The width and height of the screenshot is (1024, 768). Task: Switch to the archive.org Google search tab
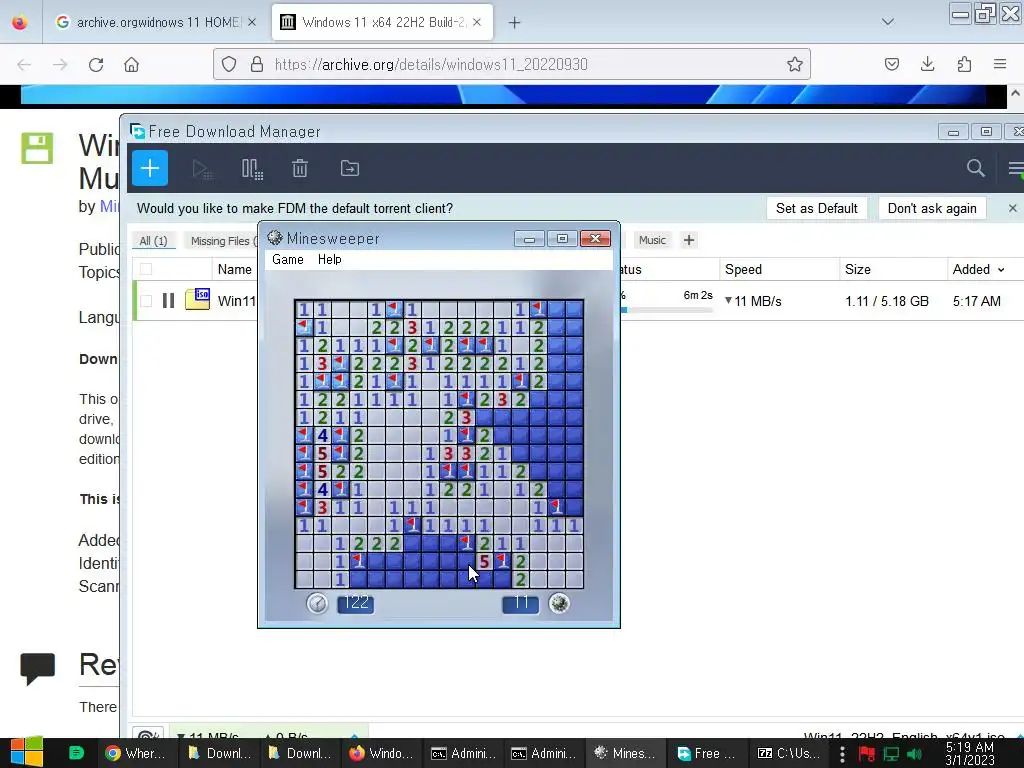[x=157, y=22]
